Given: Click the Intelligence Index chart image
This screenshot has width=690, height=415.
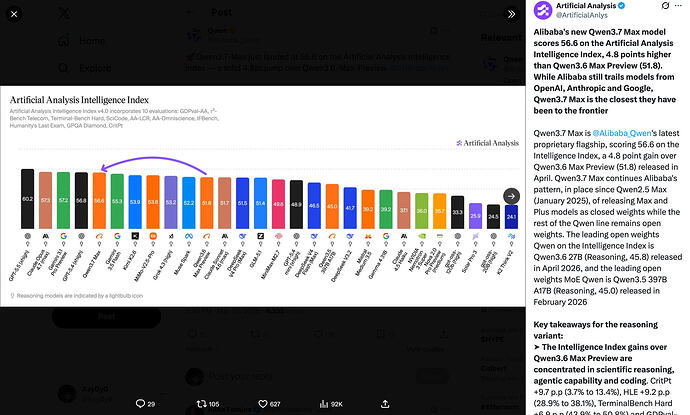Looking at the screenshot, I should 263,196.
